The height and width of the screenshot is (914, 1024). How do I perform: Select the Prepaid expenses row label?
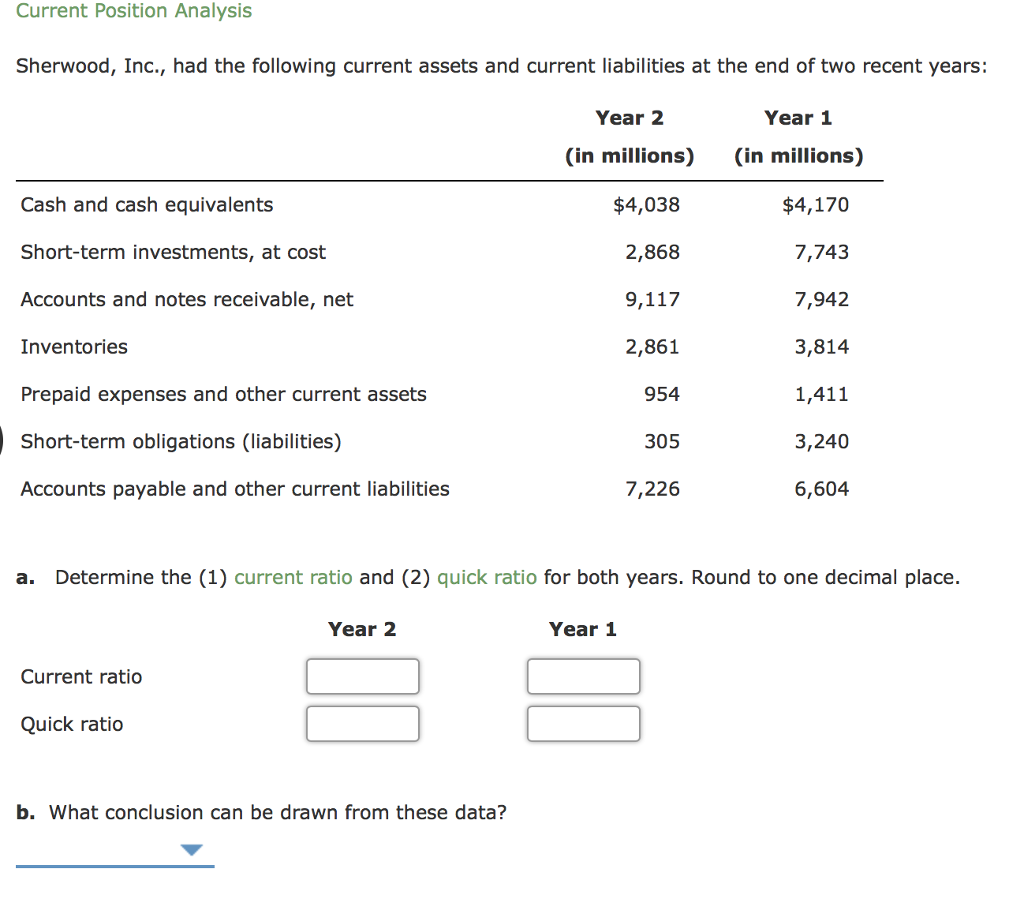pos(223,394)
